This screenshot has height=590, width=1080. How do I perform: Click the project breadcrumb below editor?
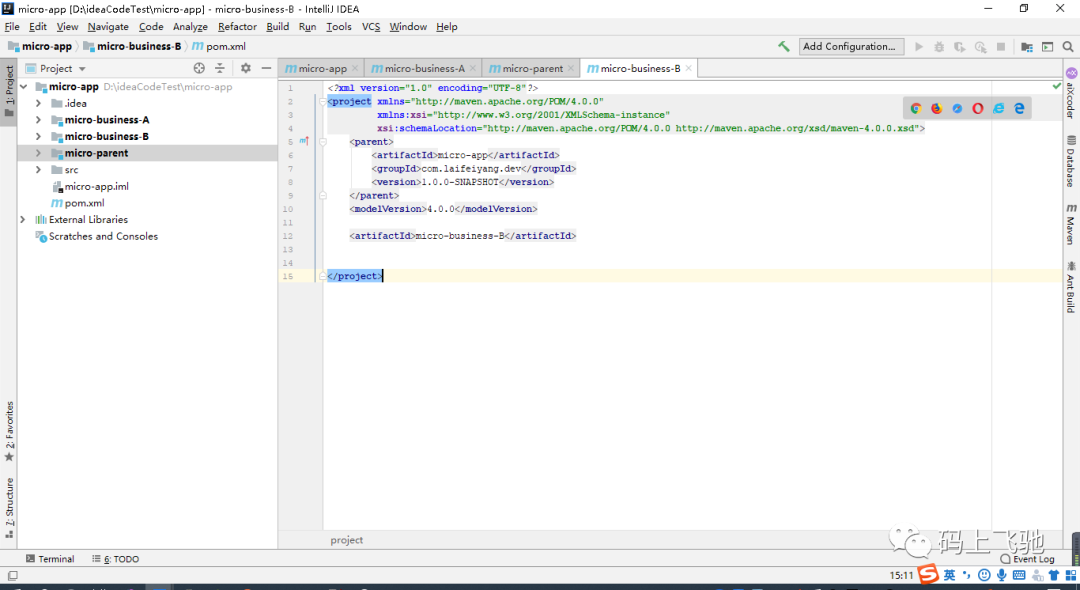(x=346, y=540)
